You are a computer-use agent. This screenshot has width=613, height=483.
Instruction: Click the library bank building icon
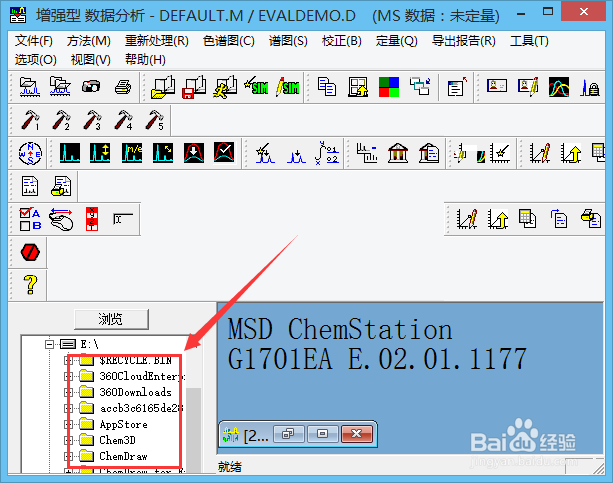398,153
